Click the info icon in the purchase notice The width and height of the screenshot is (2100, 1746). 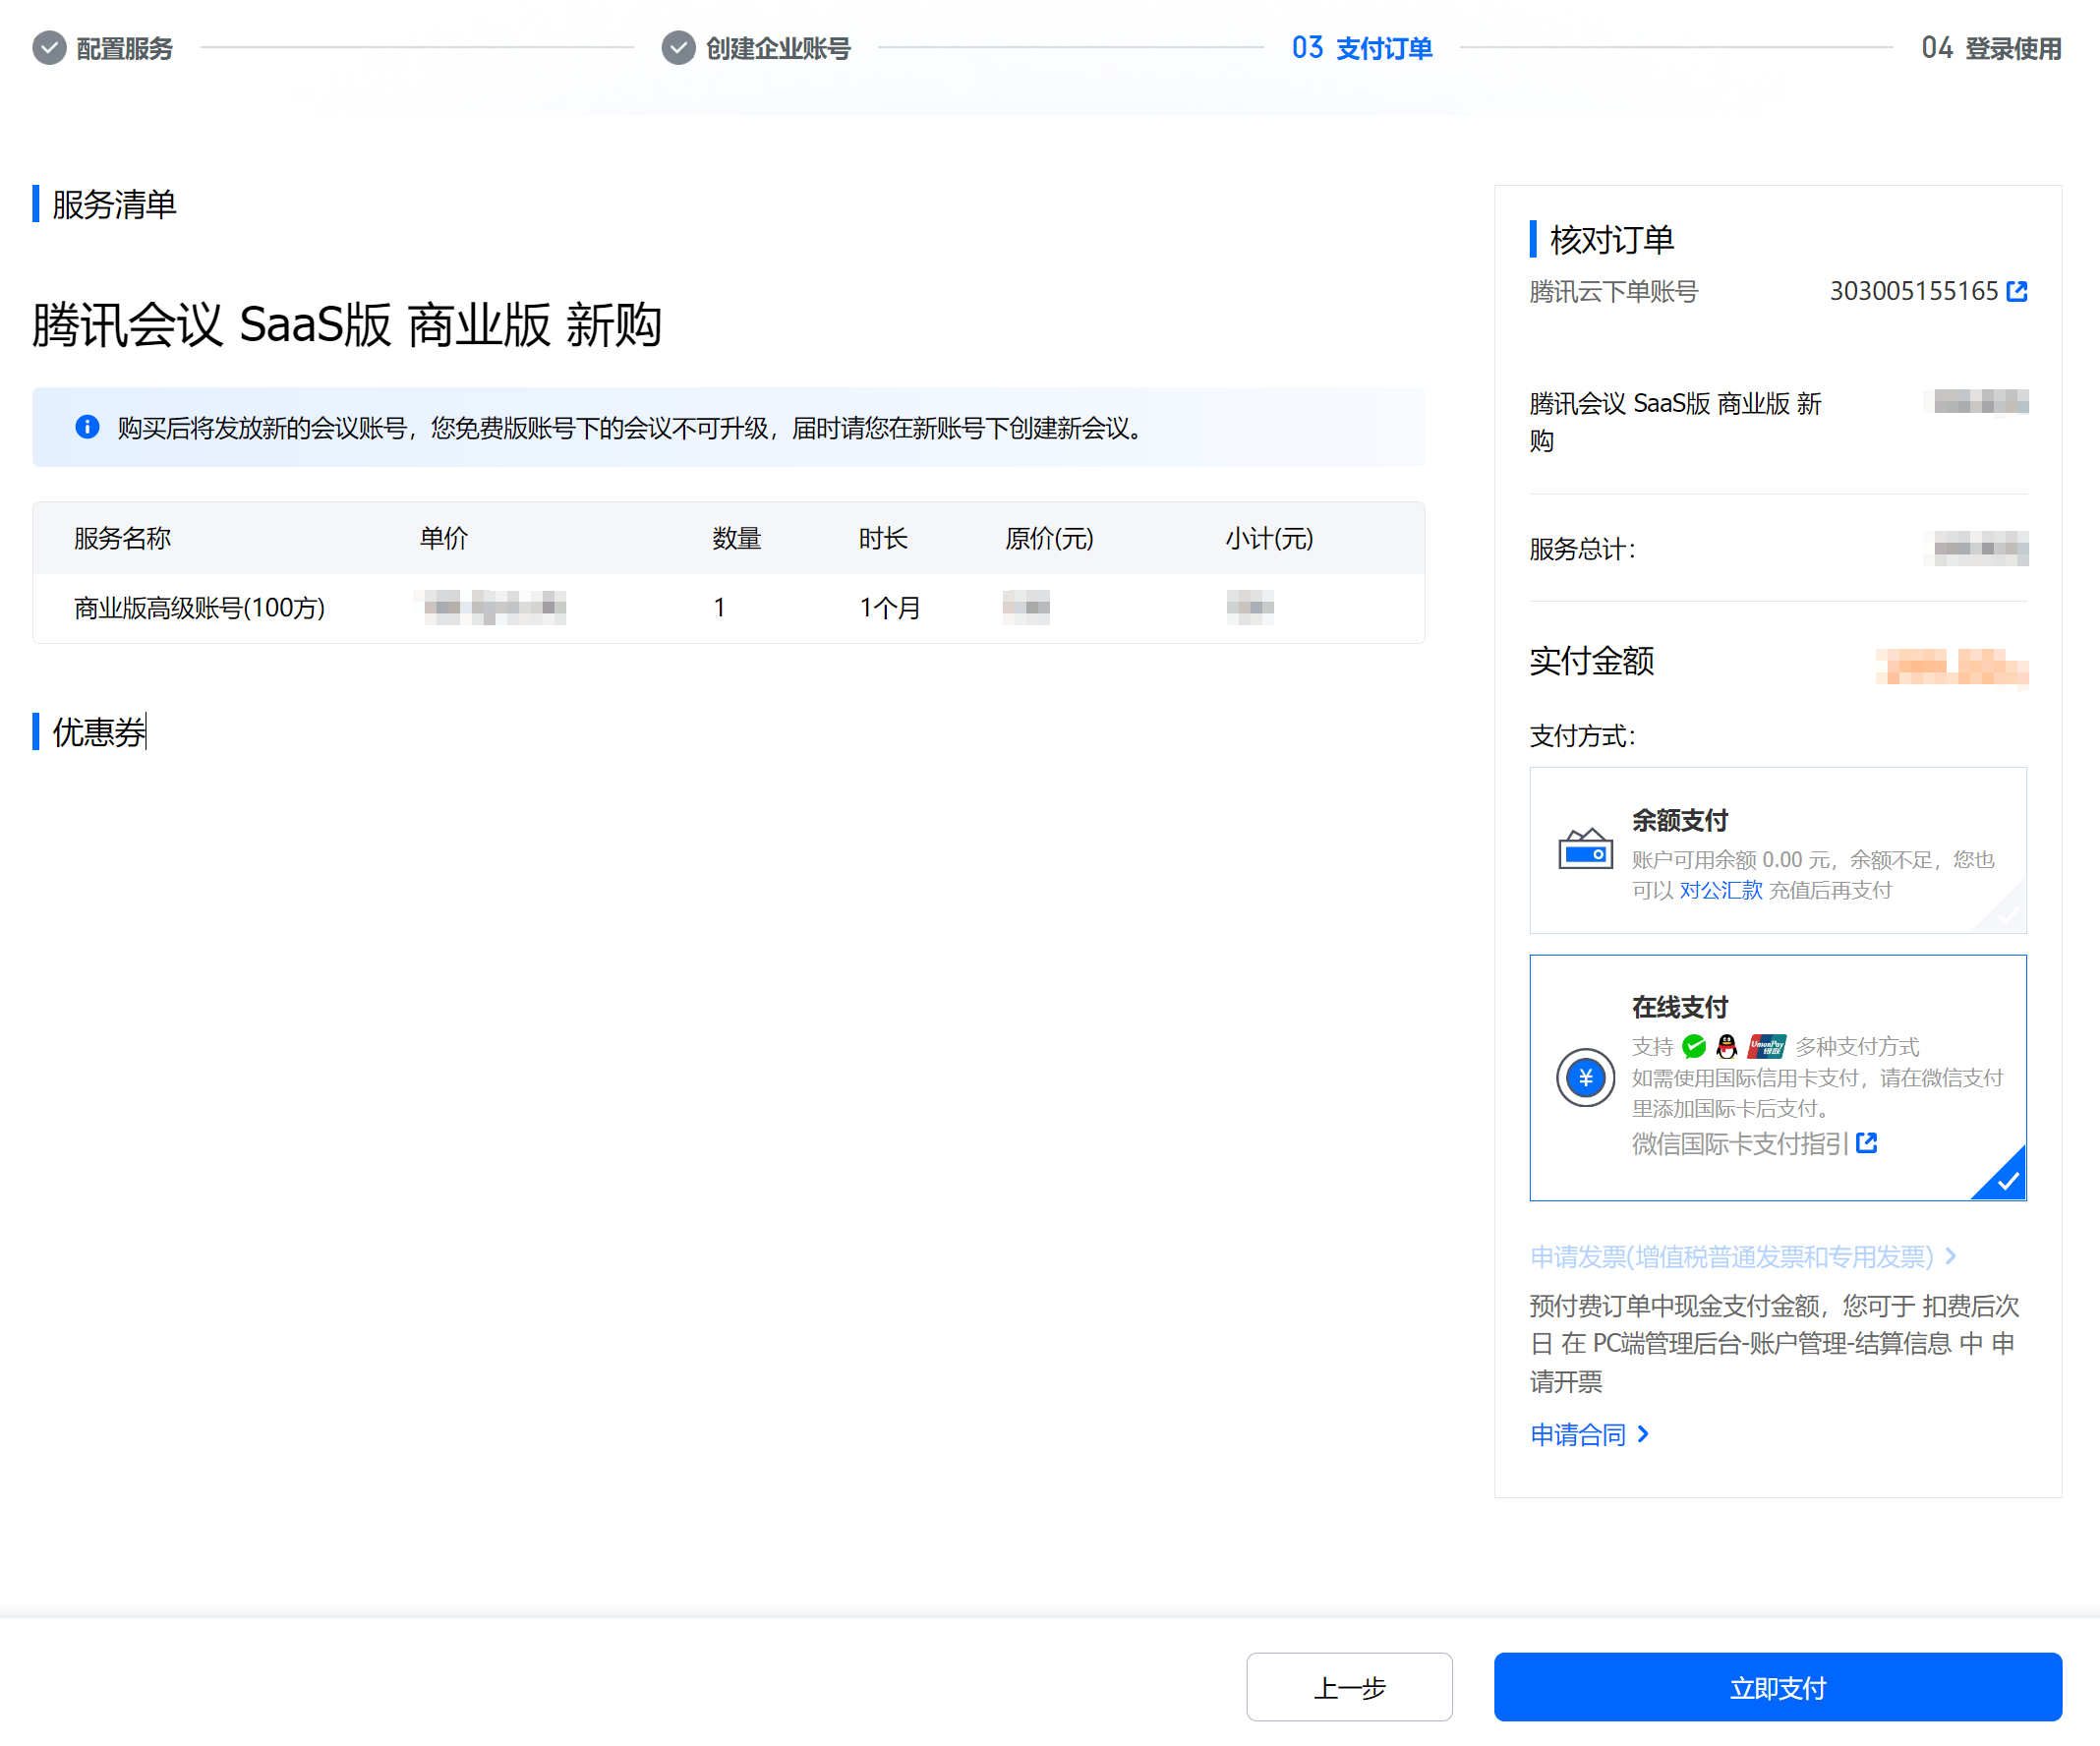(x=88, y=427)
